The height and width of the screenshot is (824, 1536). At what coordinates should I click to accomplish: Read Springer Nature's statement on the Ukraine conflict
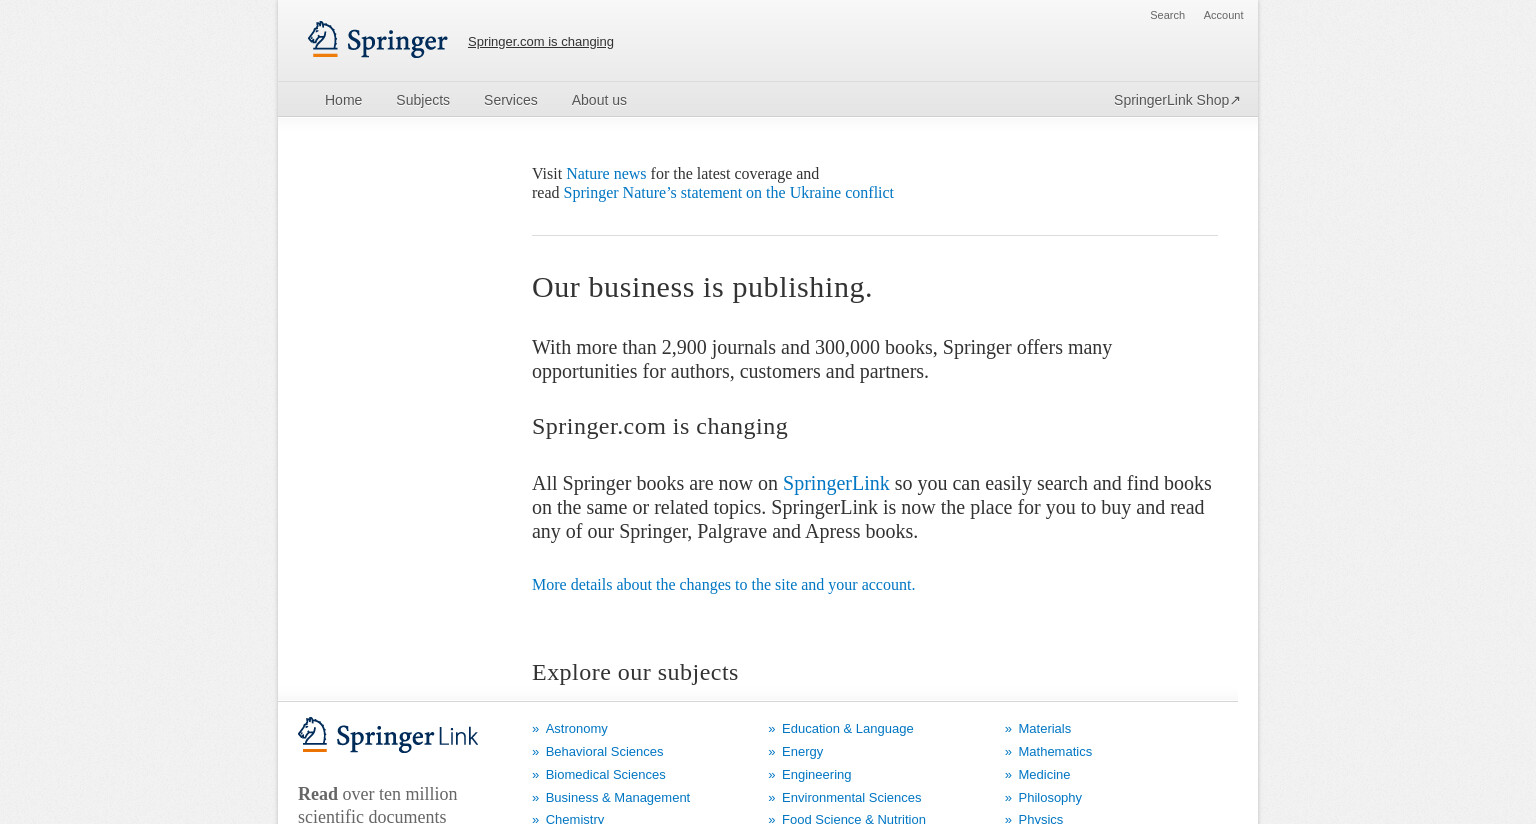pyautogui.click(x=728, y=192)
